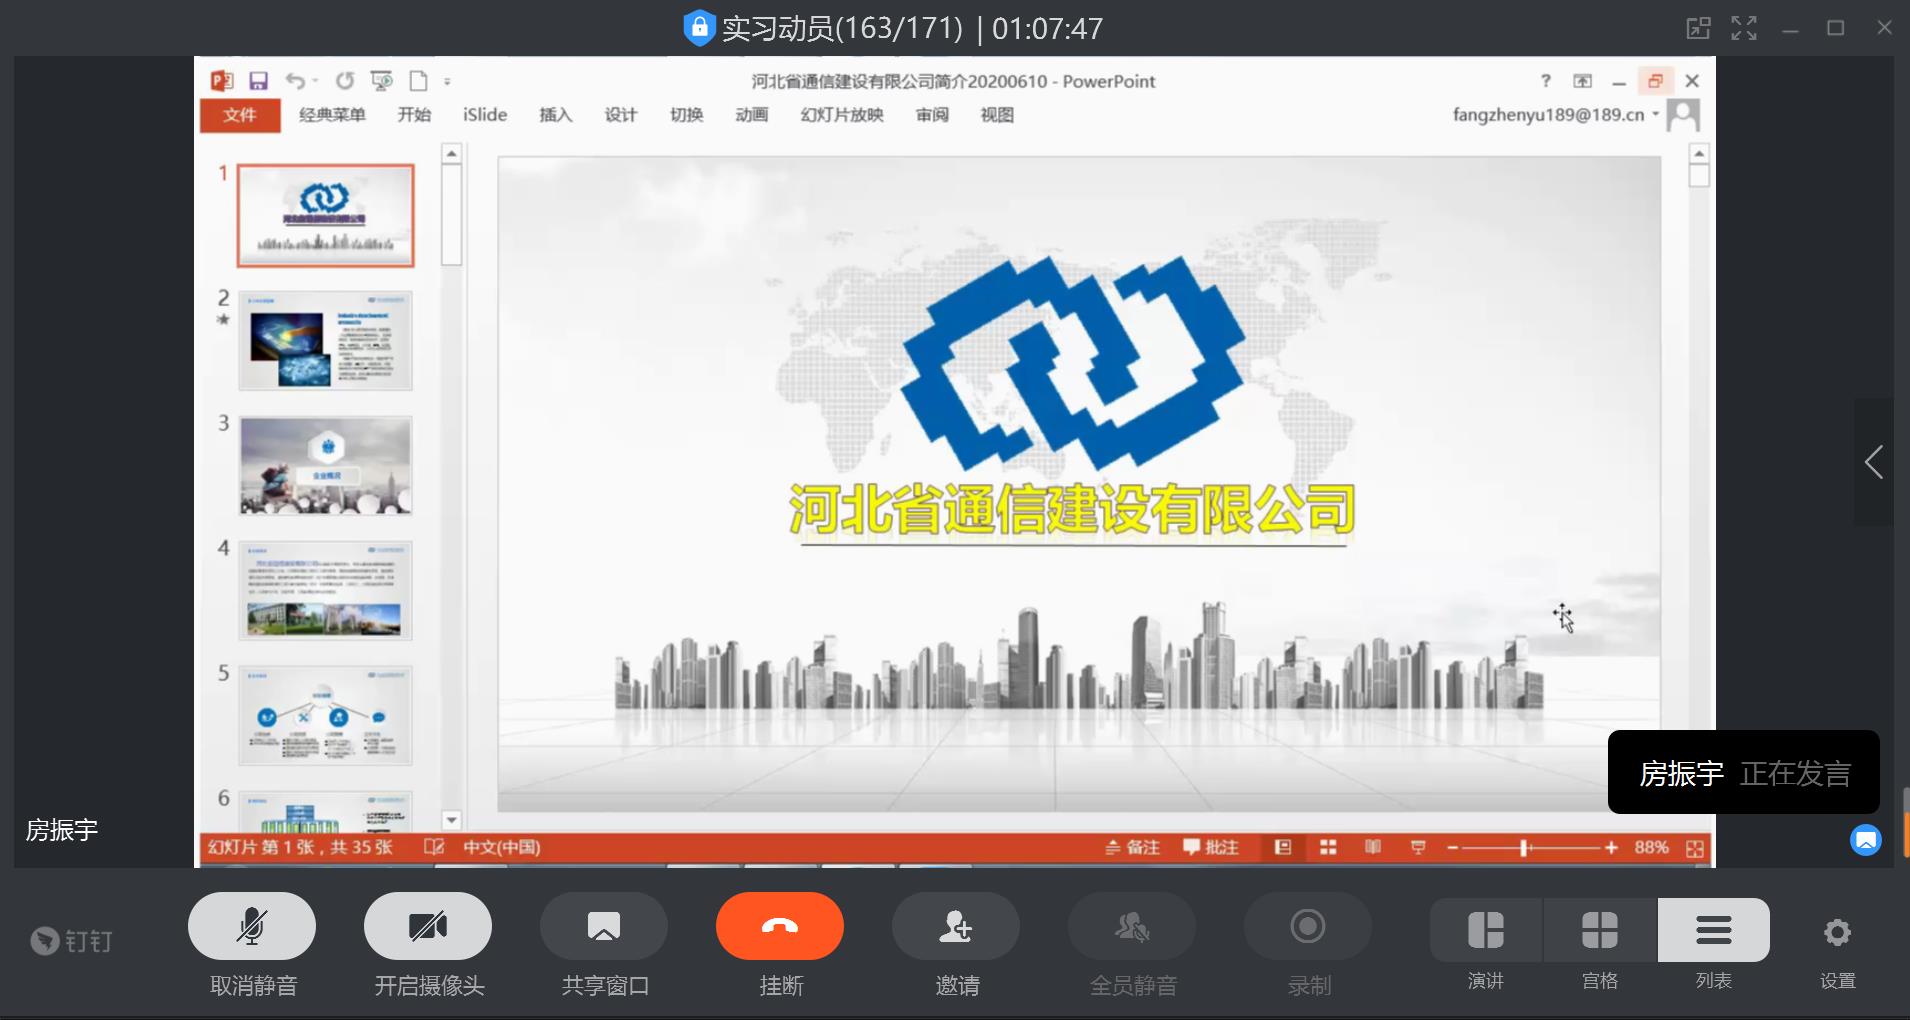The image size is (1910, 1020).
Task: Fit slide to window icon
Action: click(1695, 848)
